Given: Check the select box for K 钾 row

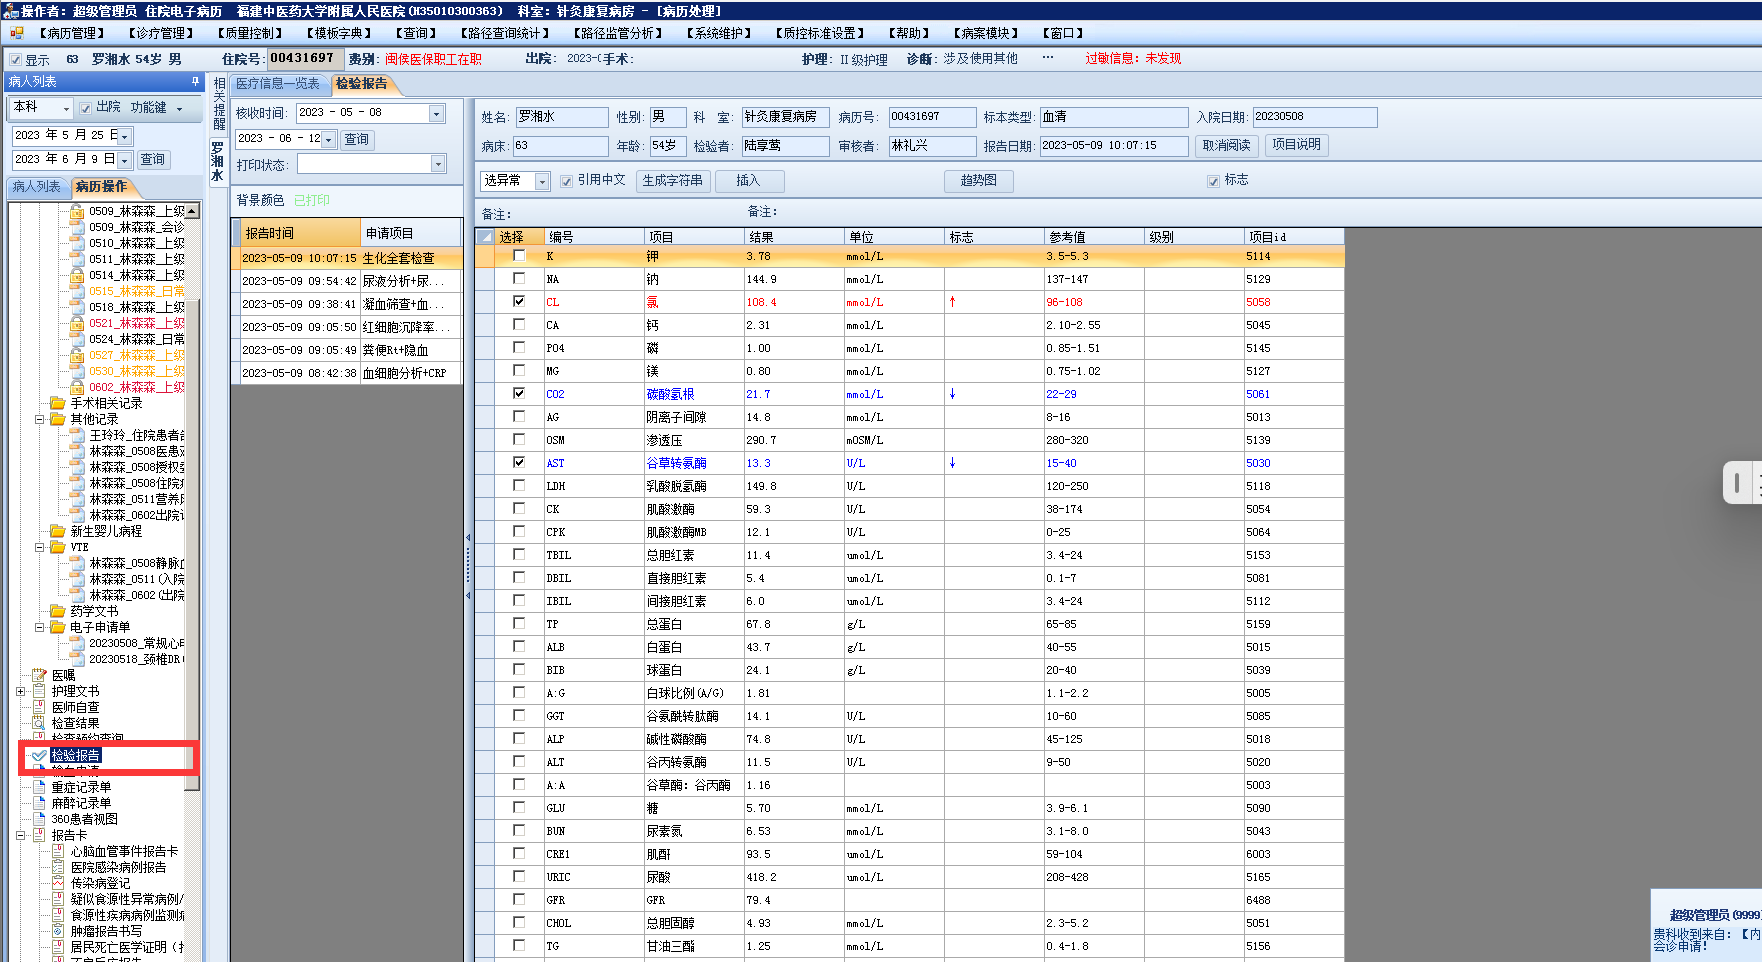Looking at the screenshot, I should pyautogui.click(x=519, y=256).
